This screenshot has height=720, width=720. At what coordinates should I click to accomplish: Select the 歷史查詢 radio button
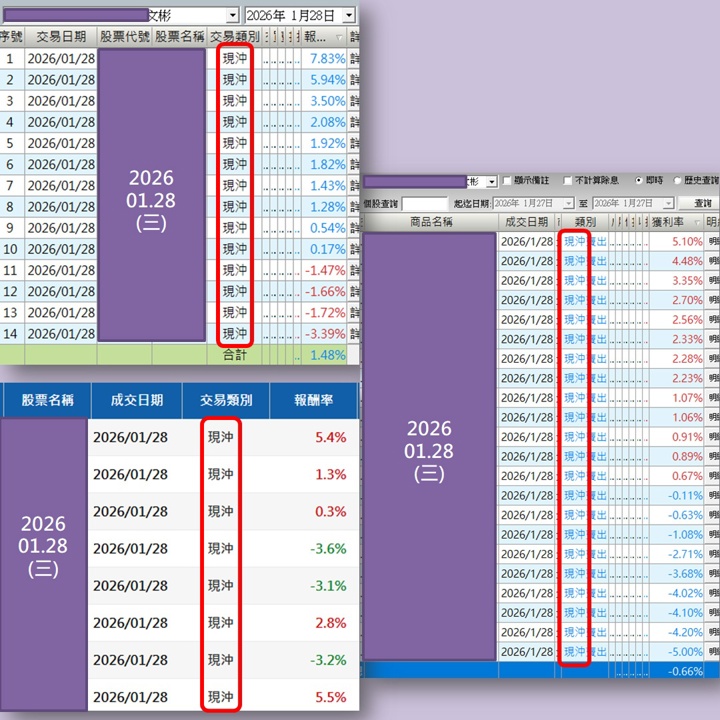(x=677, y=180)
